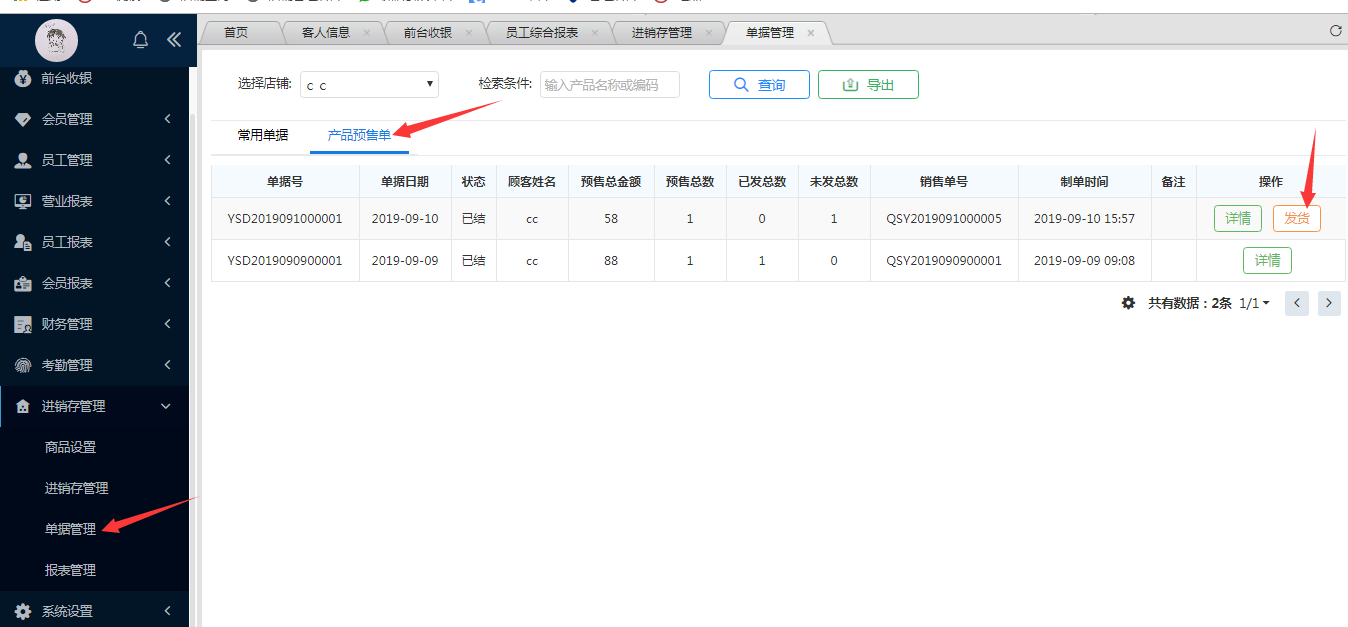Select the 产品预售单 sub-tab
Image resolution: width=1348 pixels, height=627 pixels.
(359, 135)
